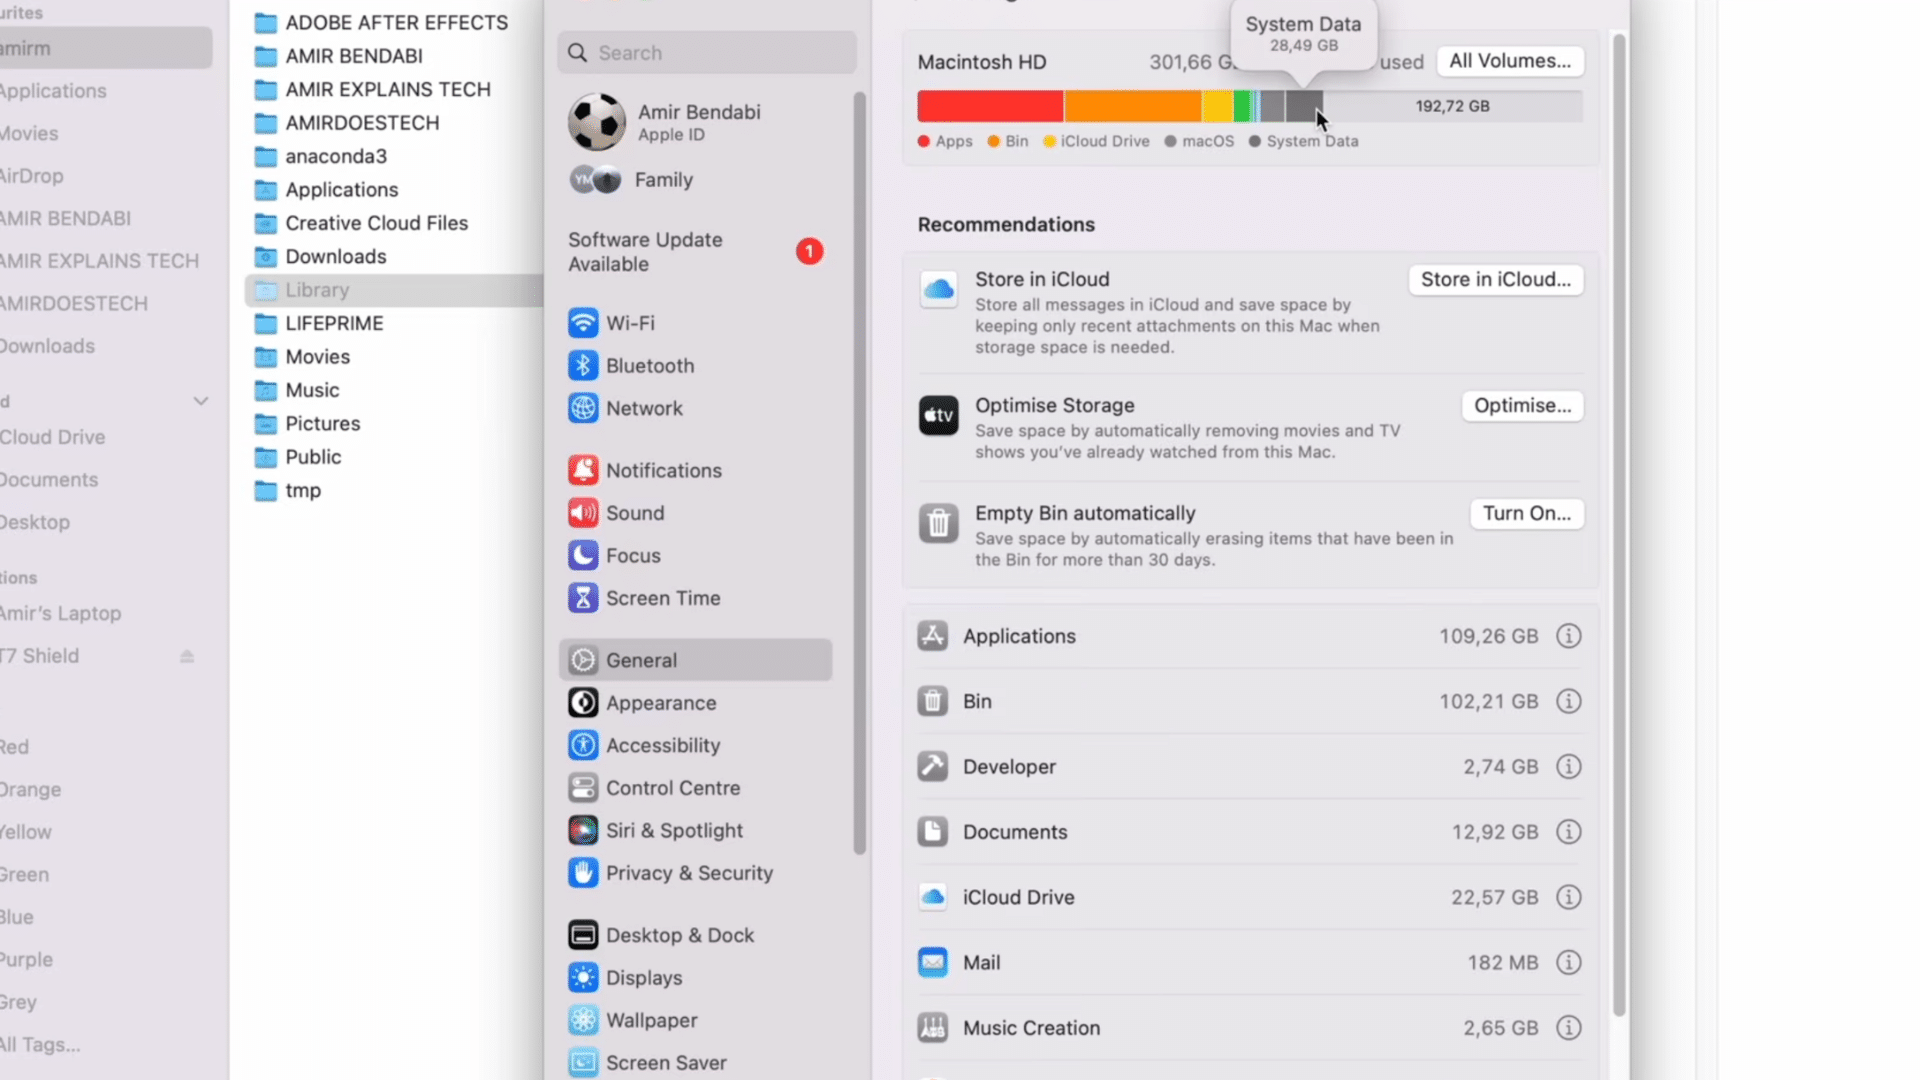Click the Turn On... button
The image size is (1920, 1080).
pyautogui.click(x=1526, y=514)
